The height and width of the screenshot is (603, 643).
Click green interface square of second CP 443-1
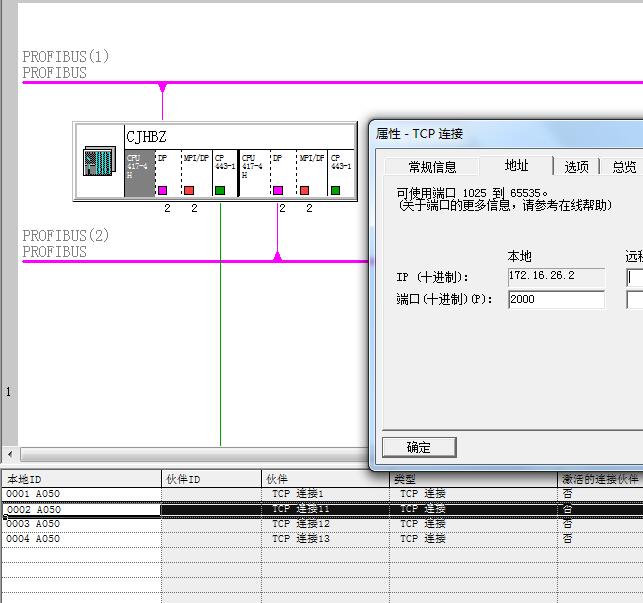335,190
